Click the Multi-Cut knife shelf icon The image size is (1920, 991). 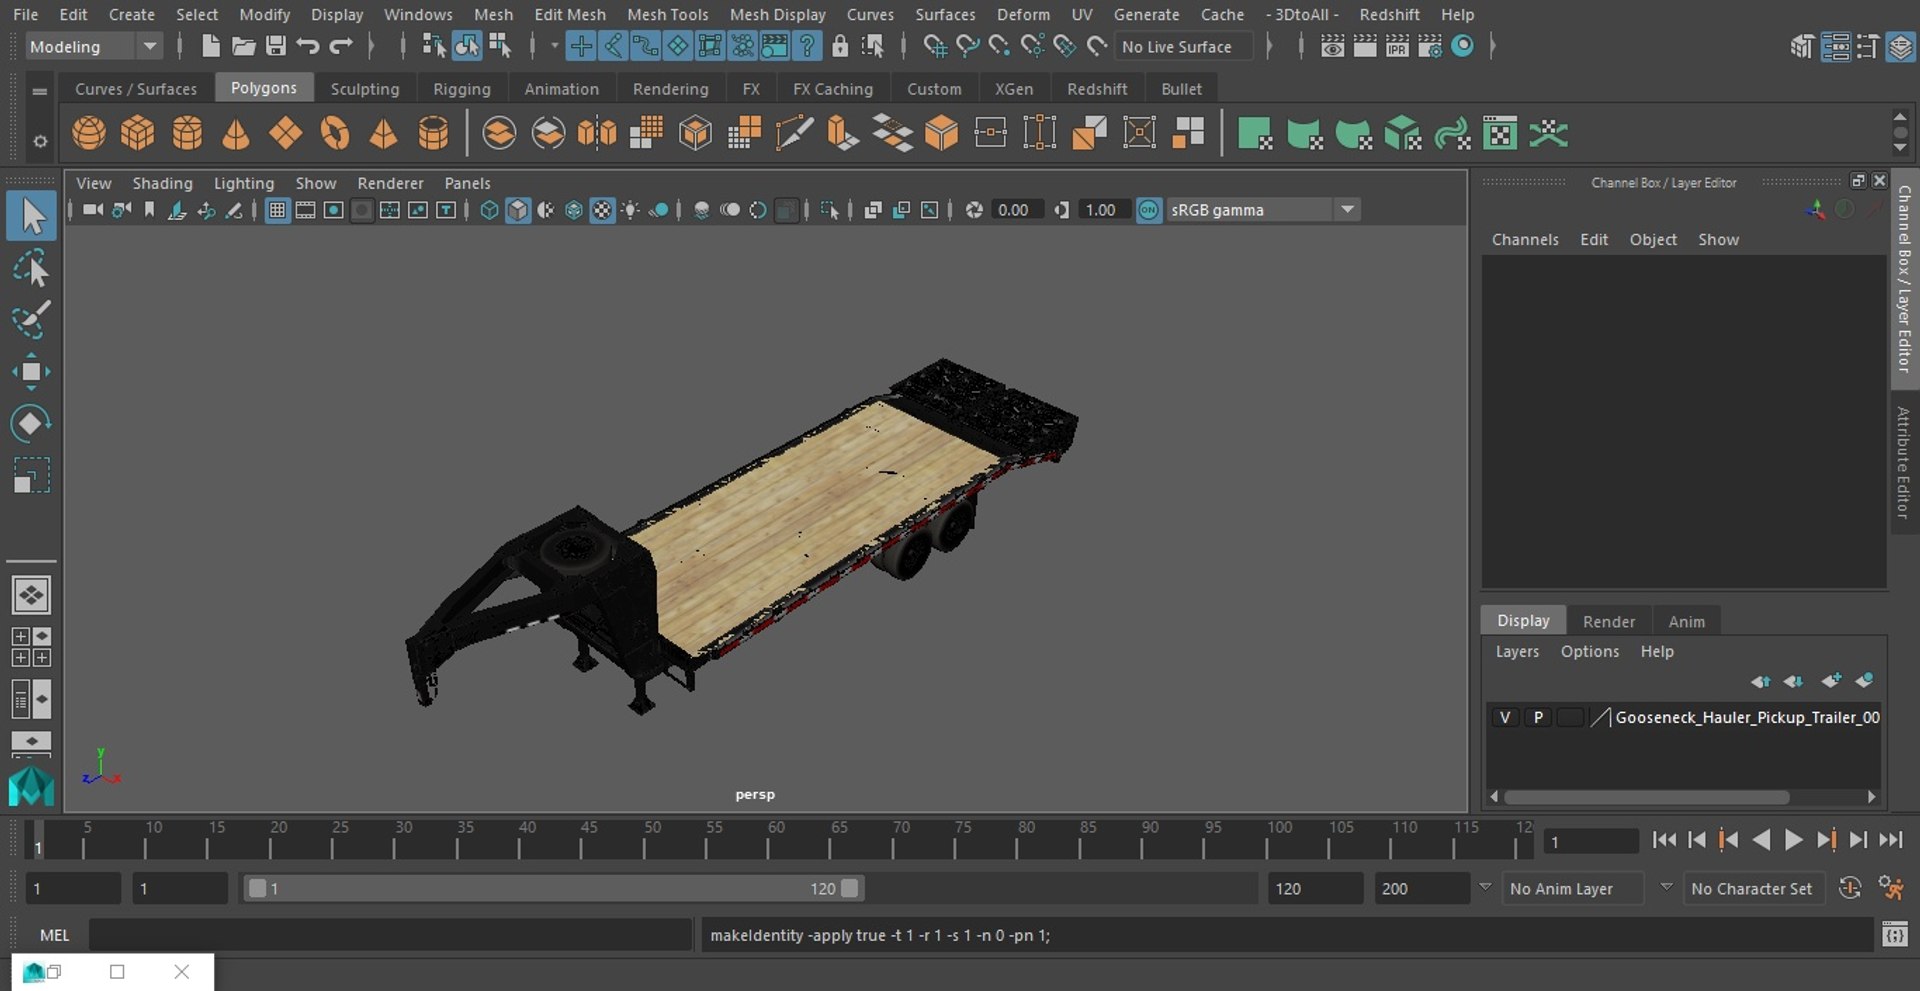coord(794,133)
